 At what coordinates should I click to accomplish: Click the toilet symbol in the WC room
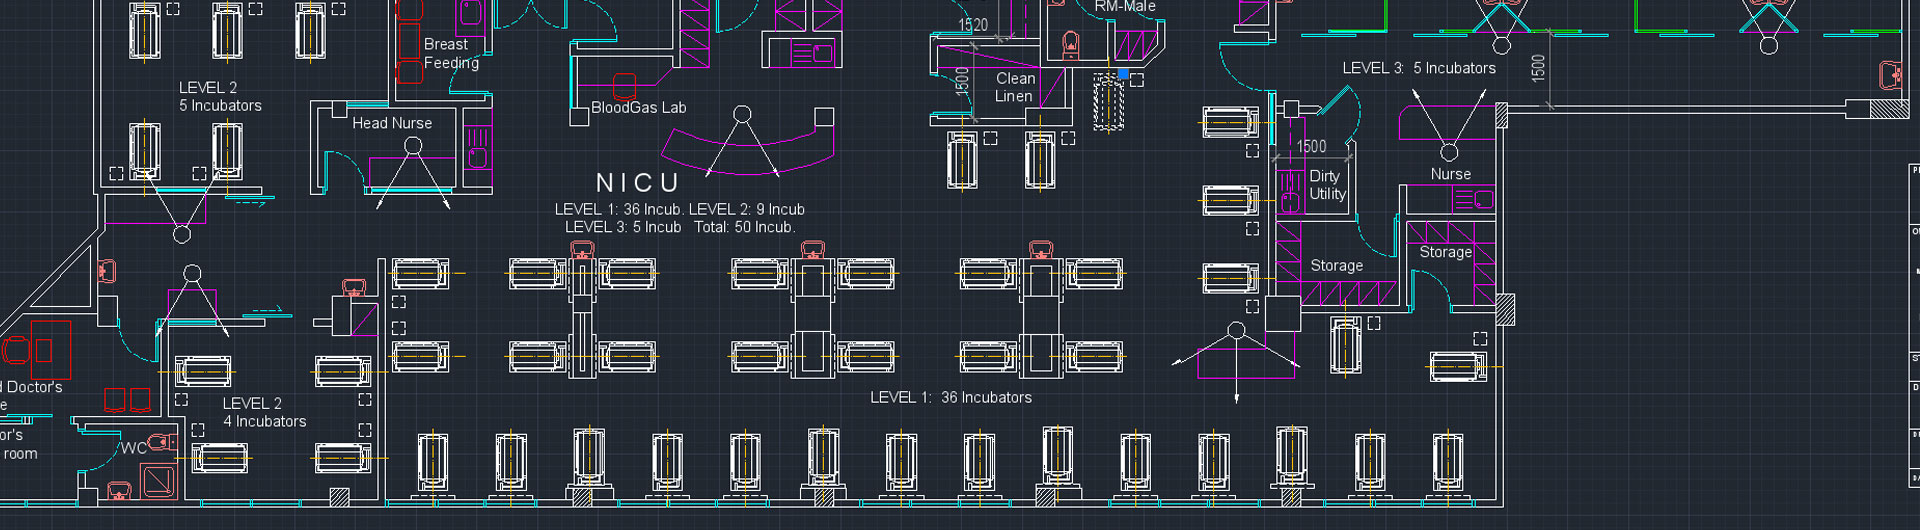[x=159, y=442]
